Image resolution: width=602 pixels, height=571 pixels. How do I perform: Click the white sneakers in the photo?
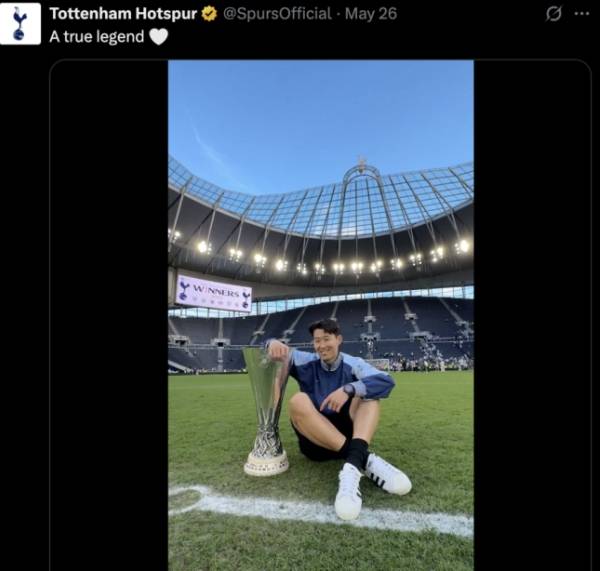point(385,473)
